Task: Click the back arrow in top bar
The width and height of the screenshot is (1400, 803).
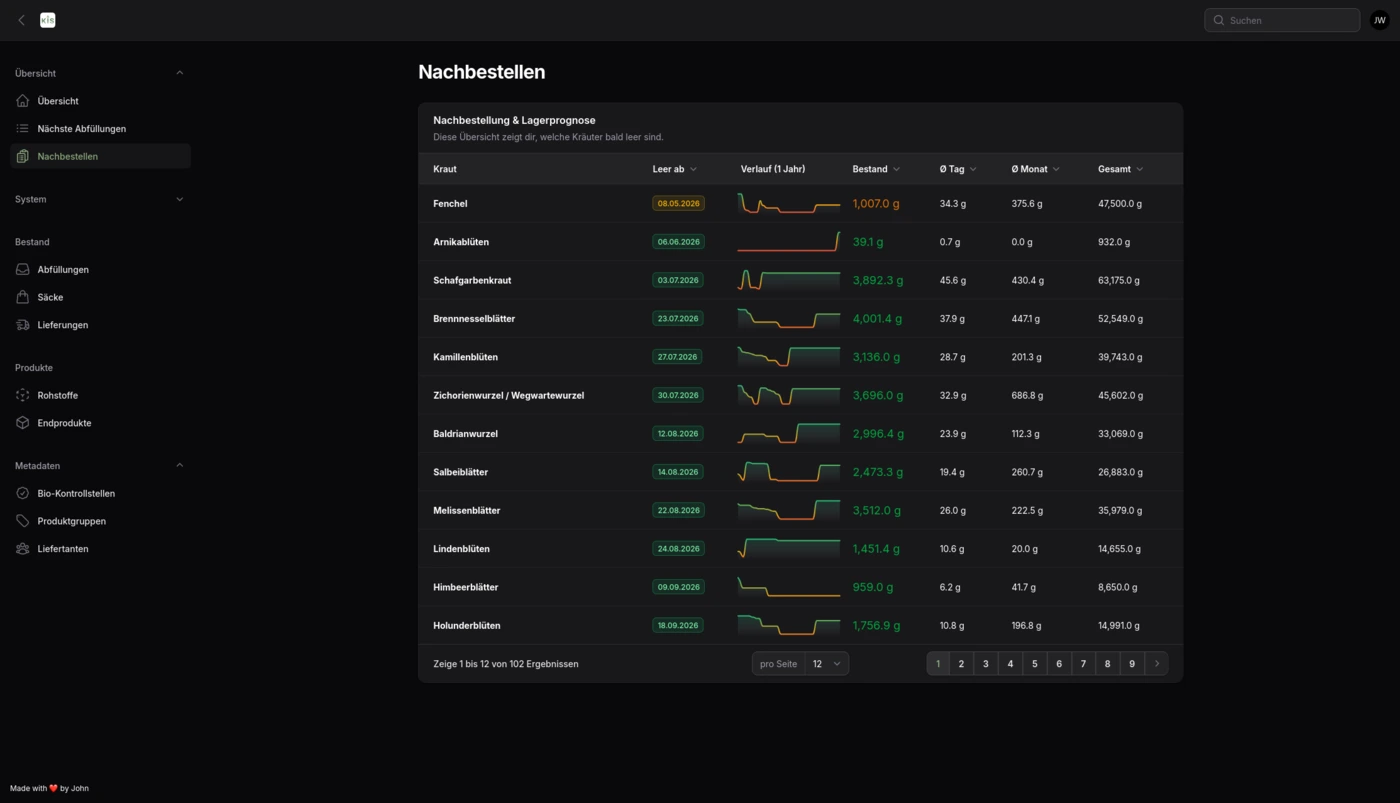Action: pyautogui.click(x=21, y=20)
